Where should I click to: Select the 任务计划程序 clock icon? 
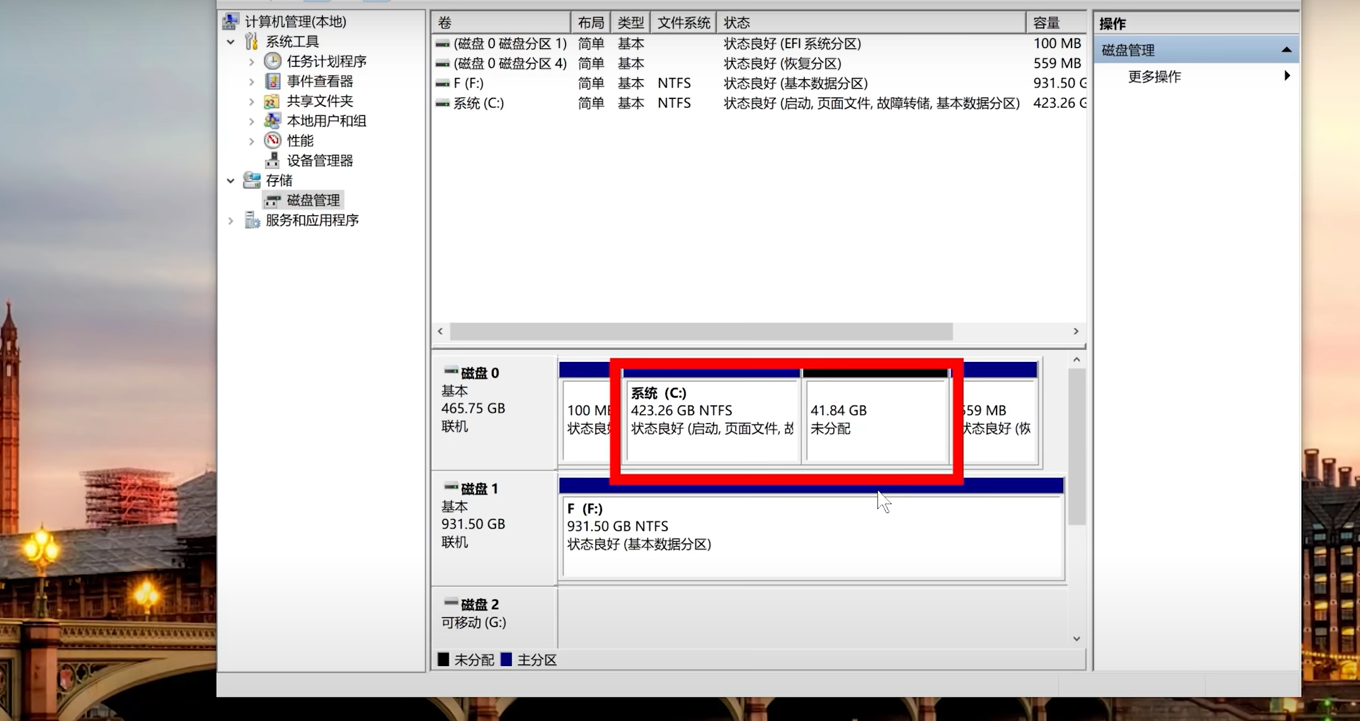tap(272, 61)
